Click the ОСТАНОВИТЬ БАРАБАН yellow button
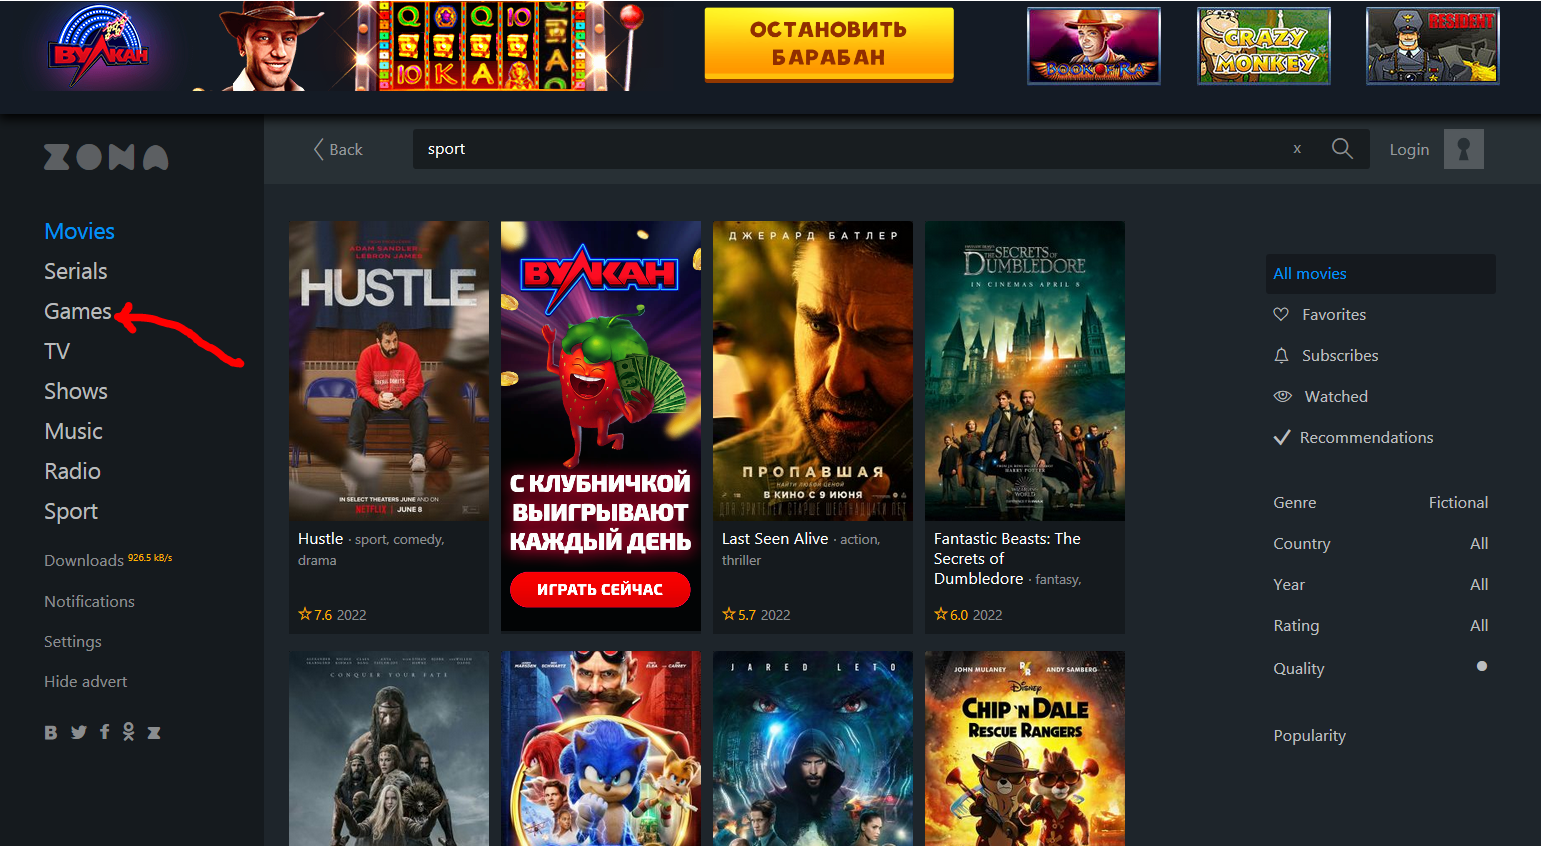The height and width of the screenshot is (846, 1541). 829,44
